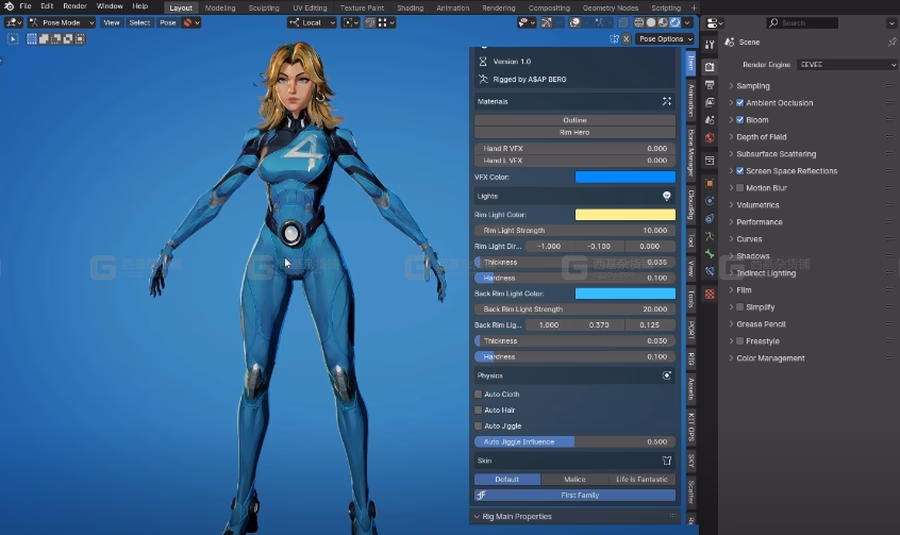Open the viewport shading options dropdown arrow
The image size is (900, 535).
(x=687, y=23)
